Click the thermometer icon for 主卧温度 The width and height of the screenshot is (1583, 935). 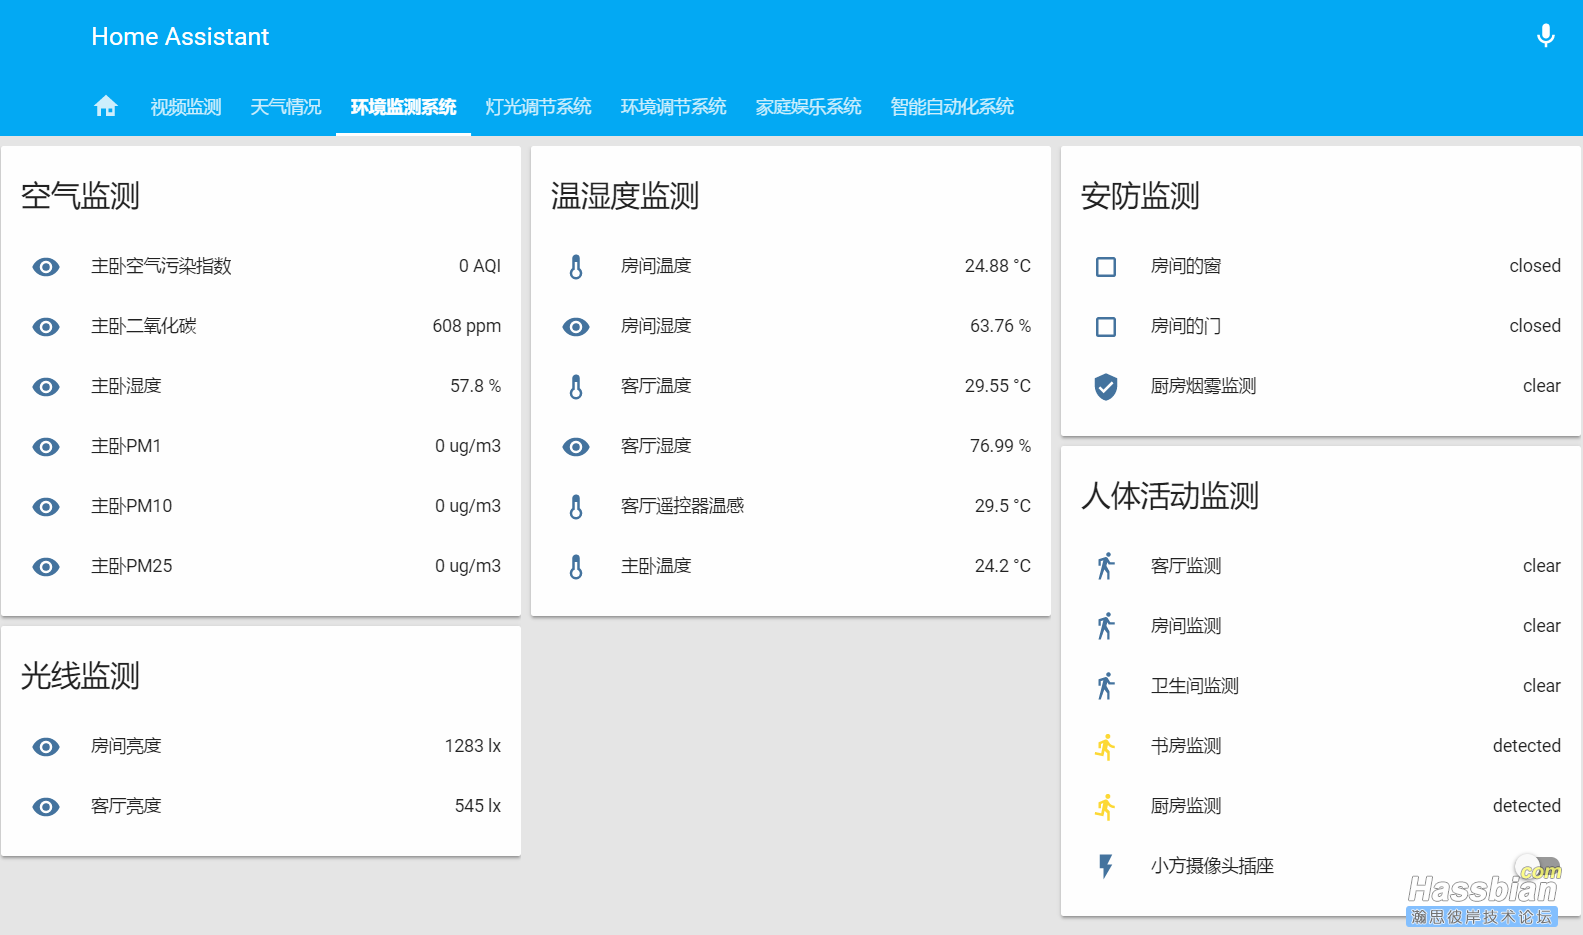point(576,567)
